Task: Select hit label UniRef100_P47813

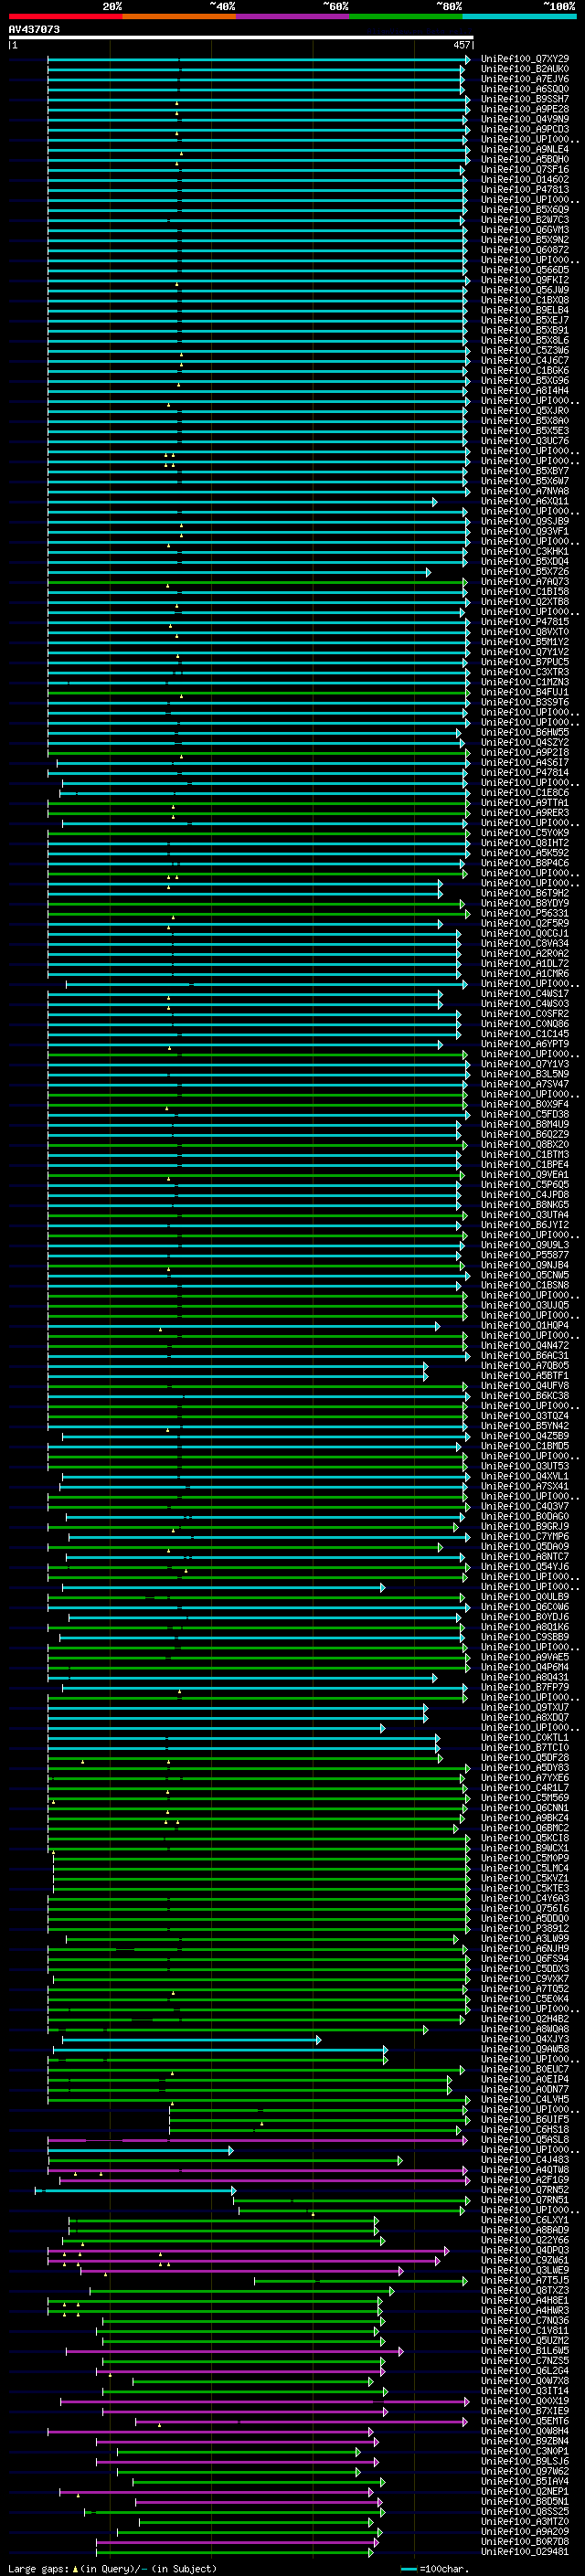Action: [525, 189]
